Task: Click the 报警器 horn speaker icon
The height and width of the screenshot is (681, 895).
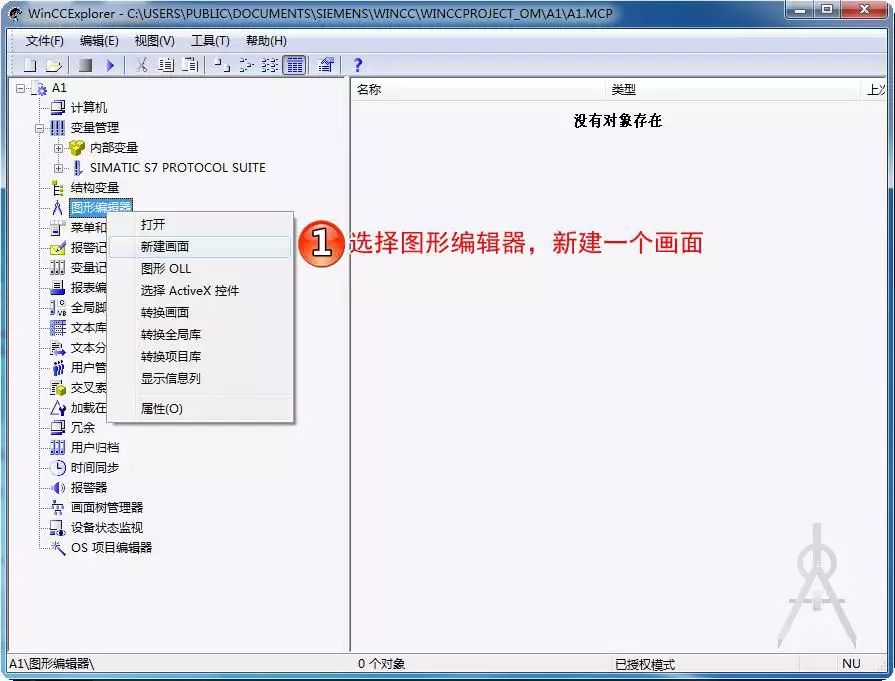Action: coord(58,487)
